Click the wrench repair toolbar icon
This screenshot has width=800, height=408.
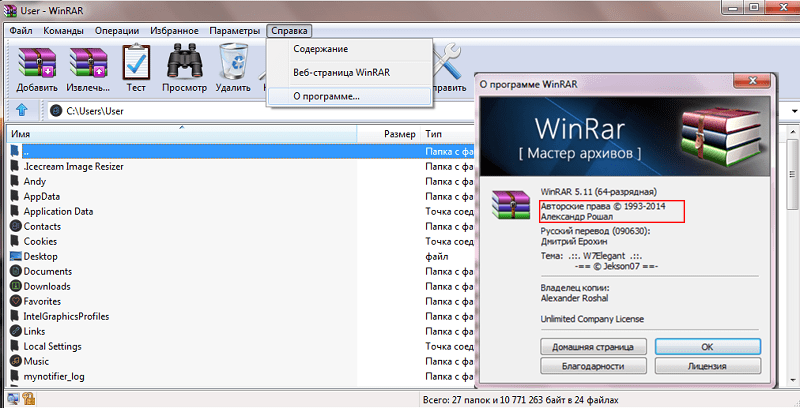[447, 61]
